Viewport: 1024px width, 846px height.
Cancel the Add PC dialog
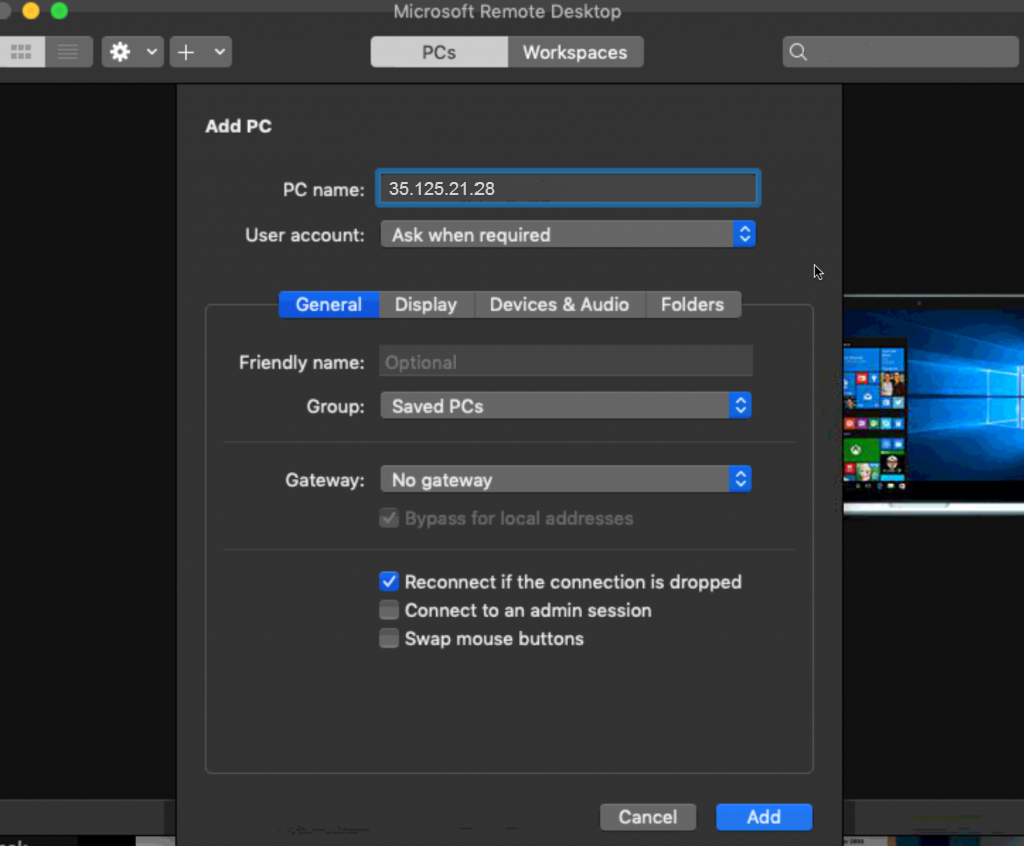(x=647, y=817)
